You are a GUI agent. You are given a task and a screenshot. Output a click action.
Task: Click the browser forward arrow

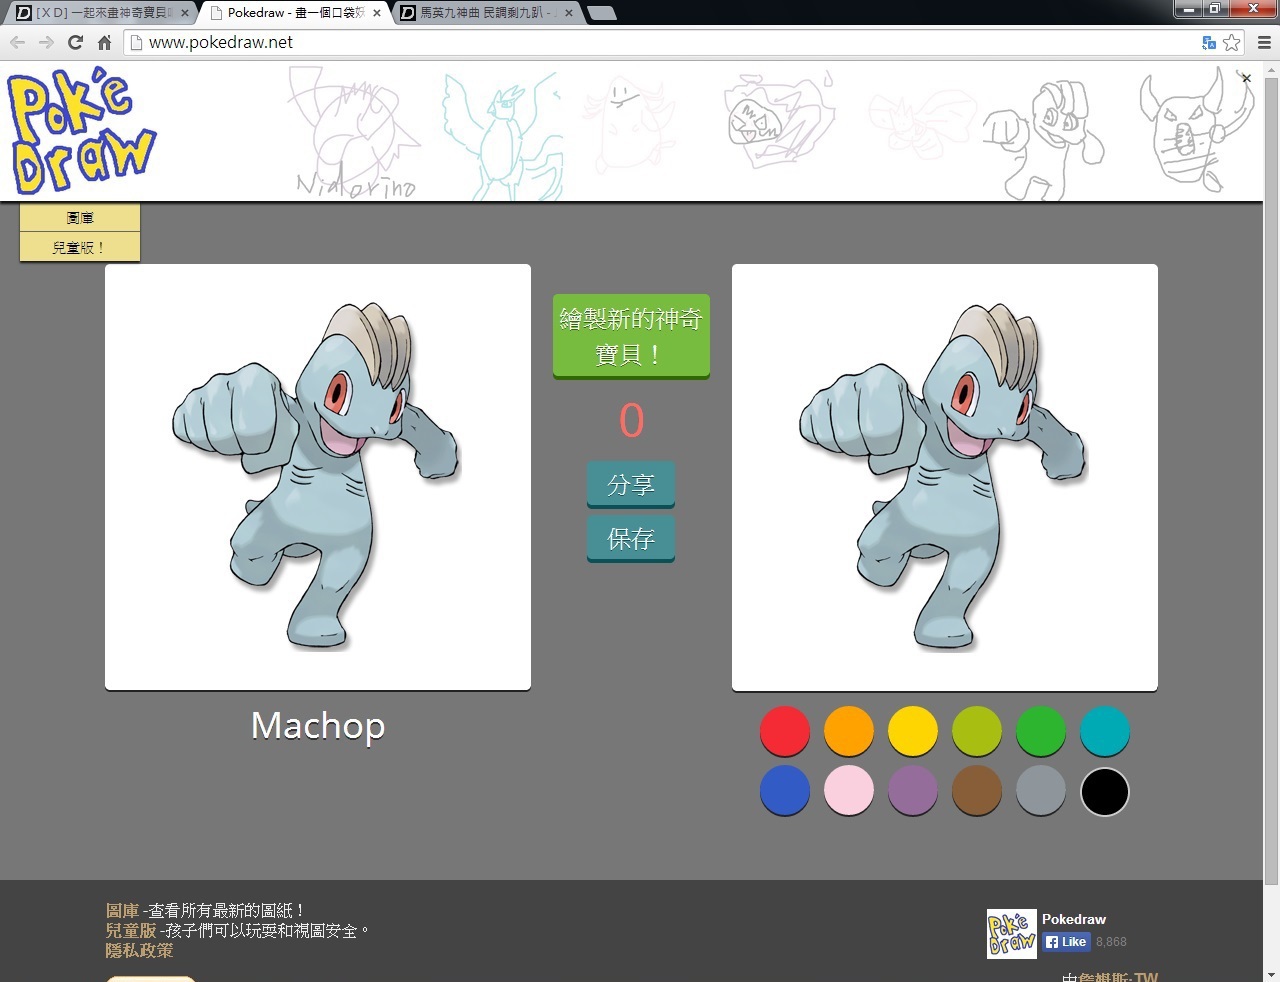tap(46, 42)
